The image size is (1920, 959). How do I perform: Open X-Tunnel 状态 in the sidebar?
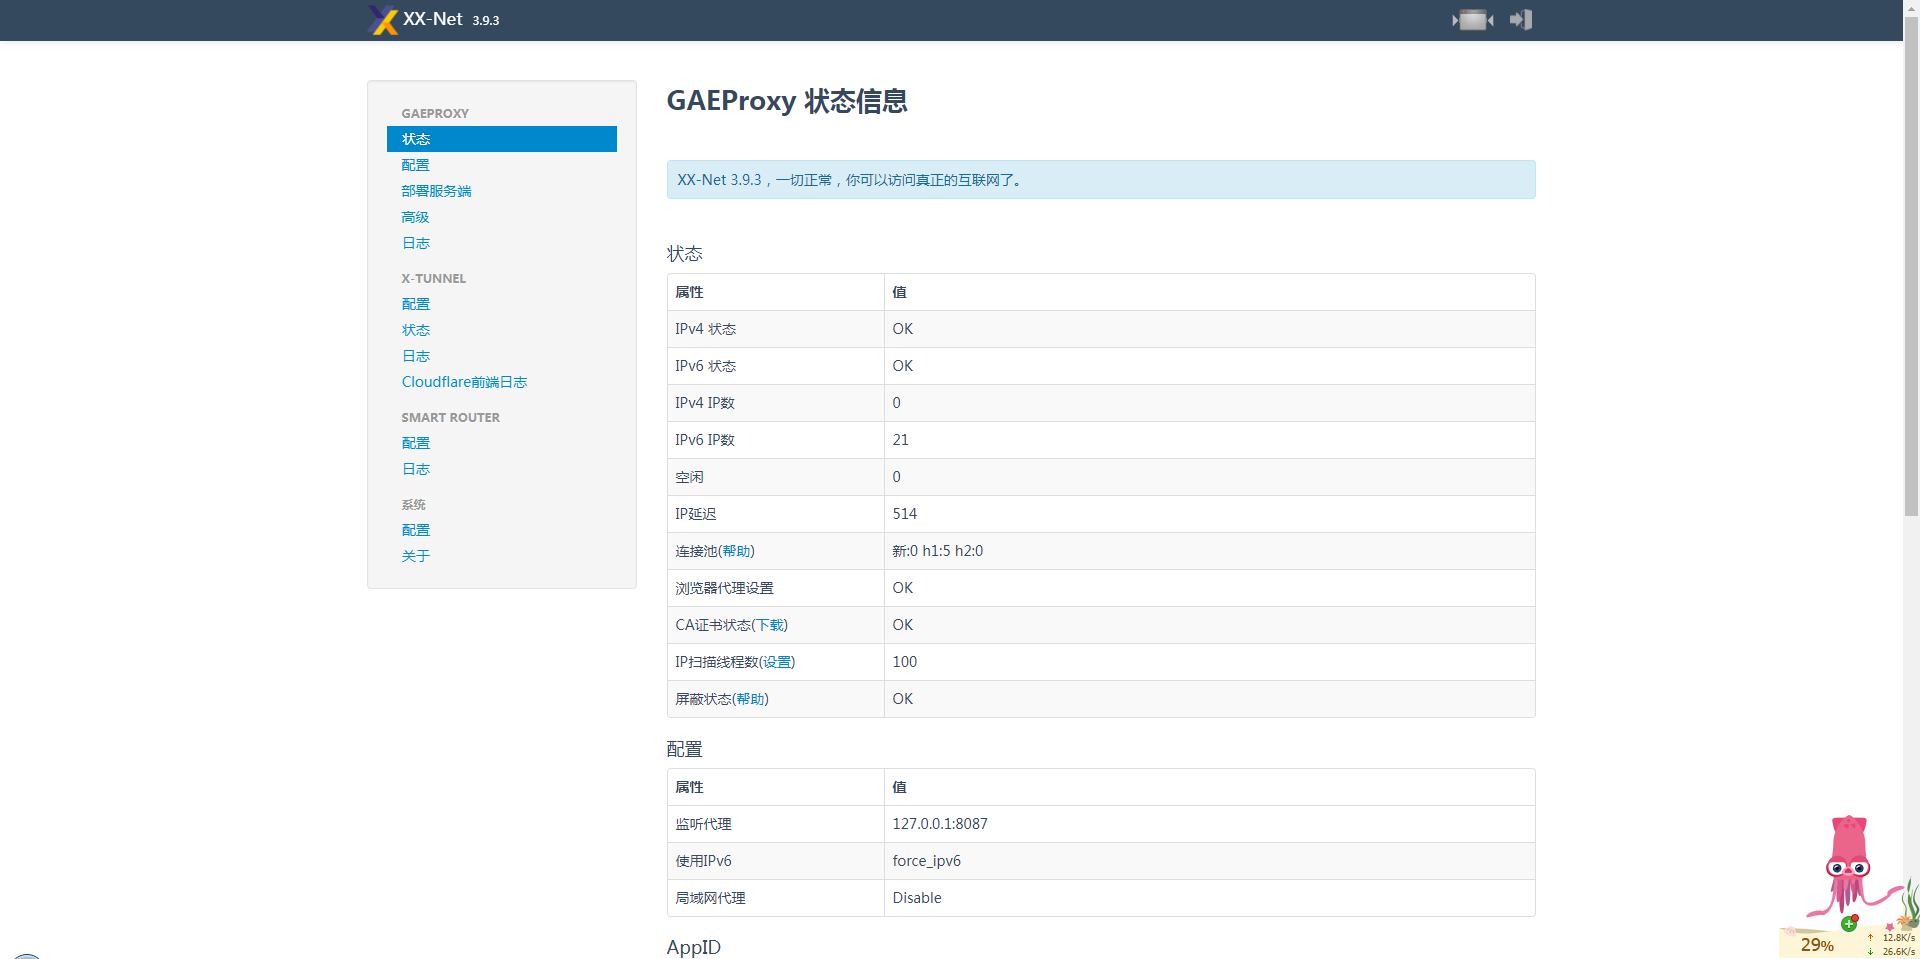coord(415,330)
